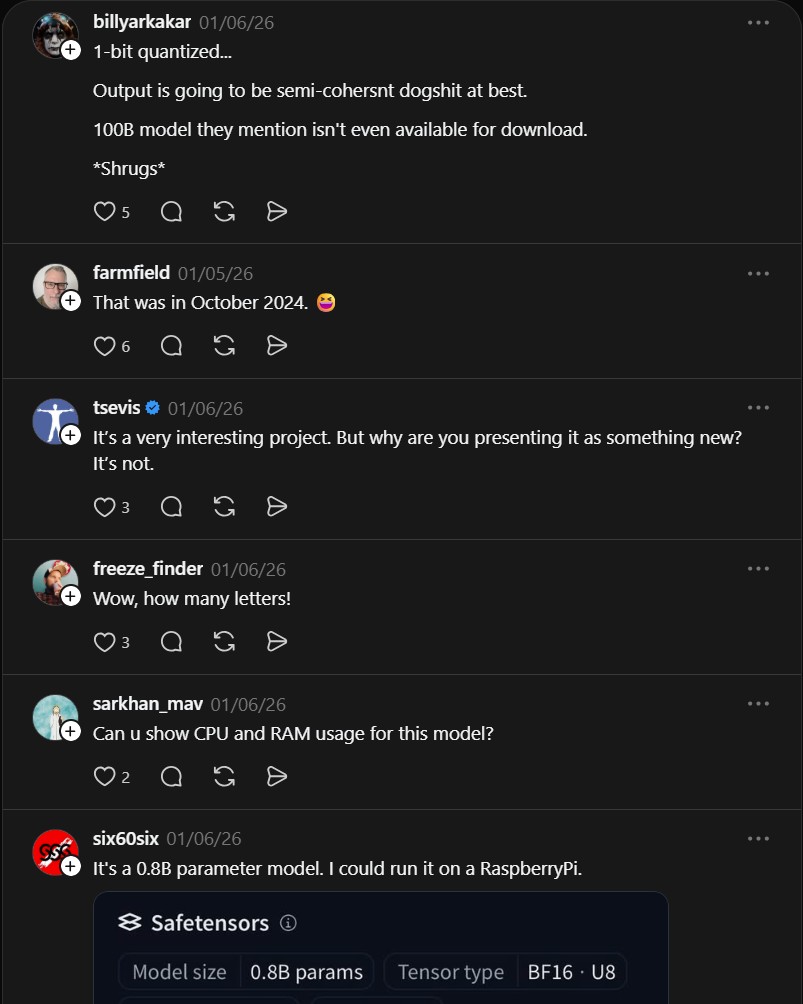803x1004 pixels.
Task: Repost billyarkakar's comment
Action: (x=225, y=211)
